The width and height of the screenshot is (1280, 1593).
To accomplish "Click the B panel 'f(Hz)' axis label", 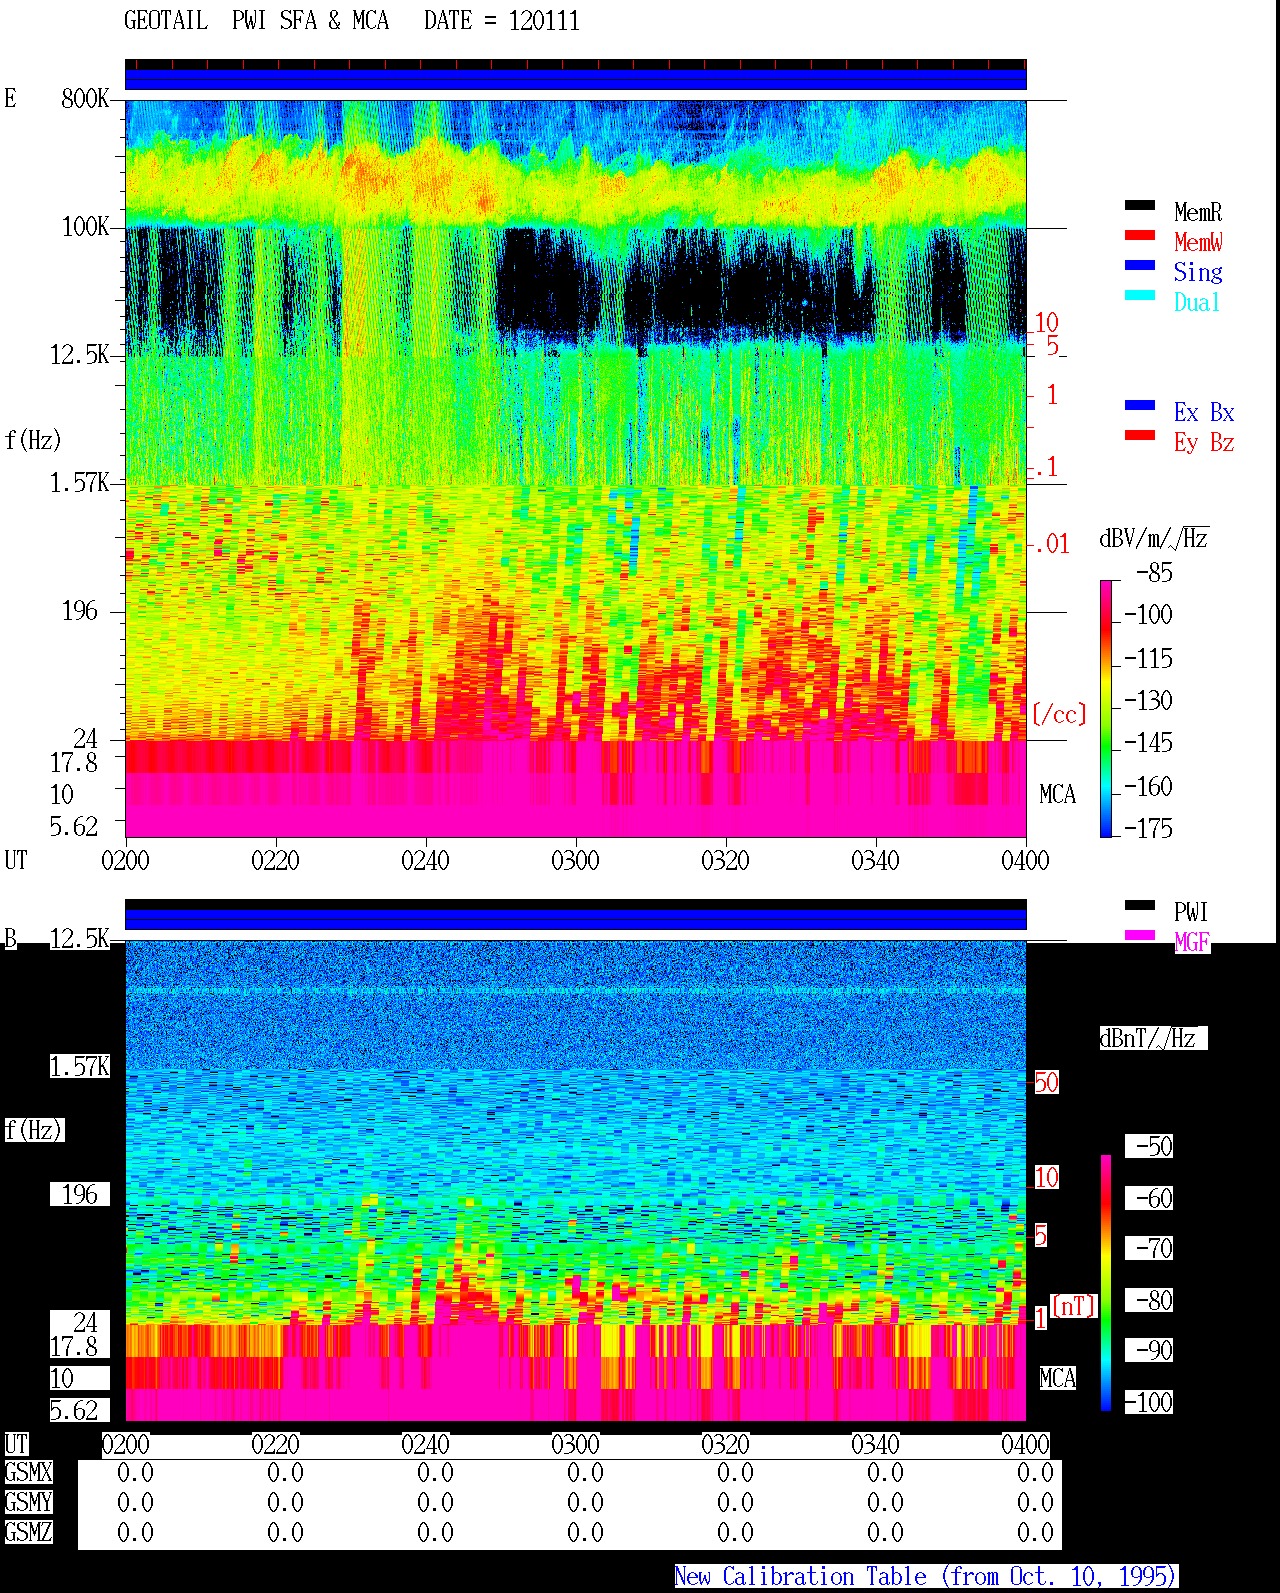I will (x=33, y=1130).
